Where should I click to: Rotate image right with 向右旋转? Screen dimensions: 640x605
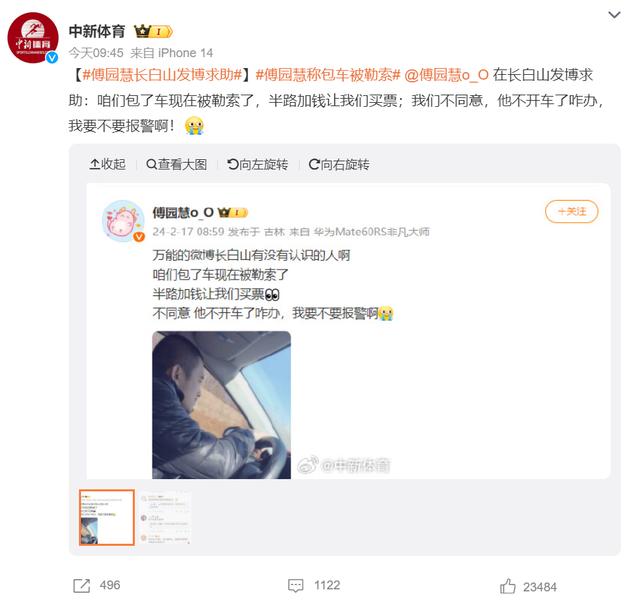coord(339,164)
